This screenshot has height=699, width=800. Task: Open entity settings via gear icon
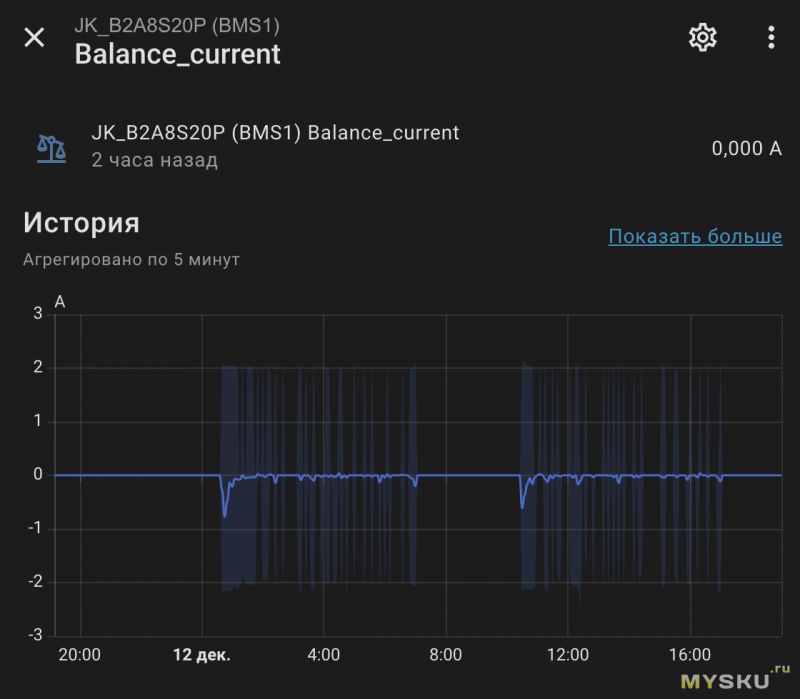tap(703, 38)
